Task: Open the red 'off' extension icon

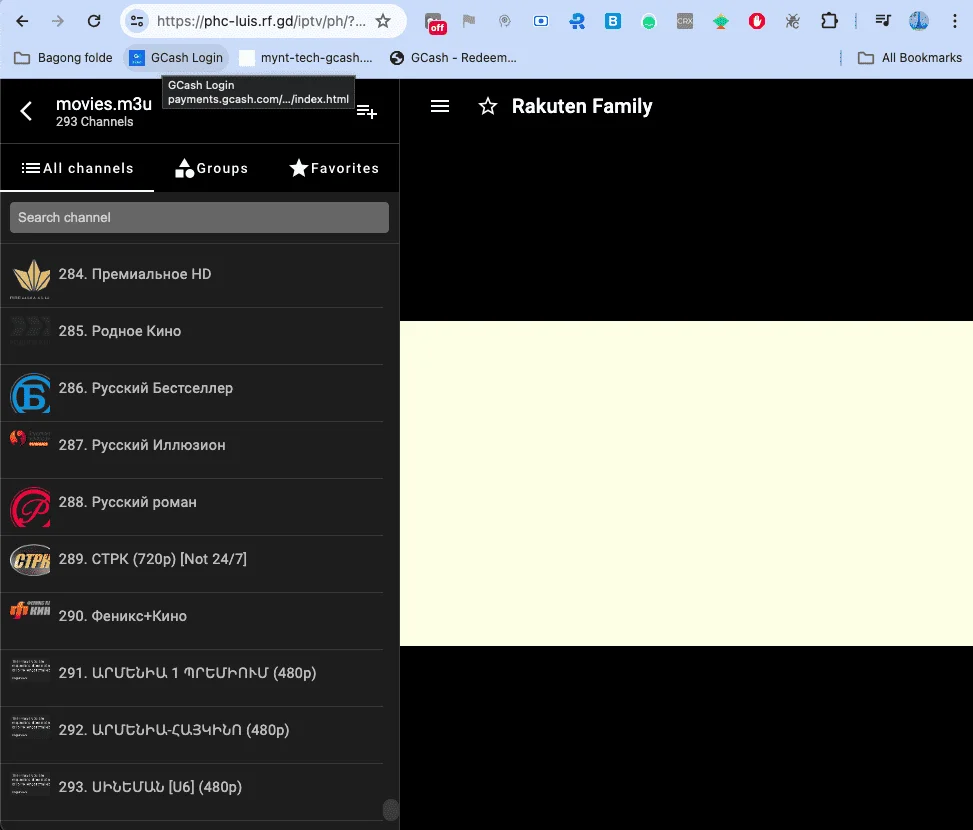Action: pos(434,22)
